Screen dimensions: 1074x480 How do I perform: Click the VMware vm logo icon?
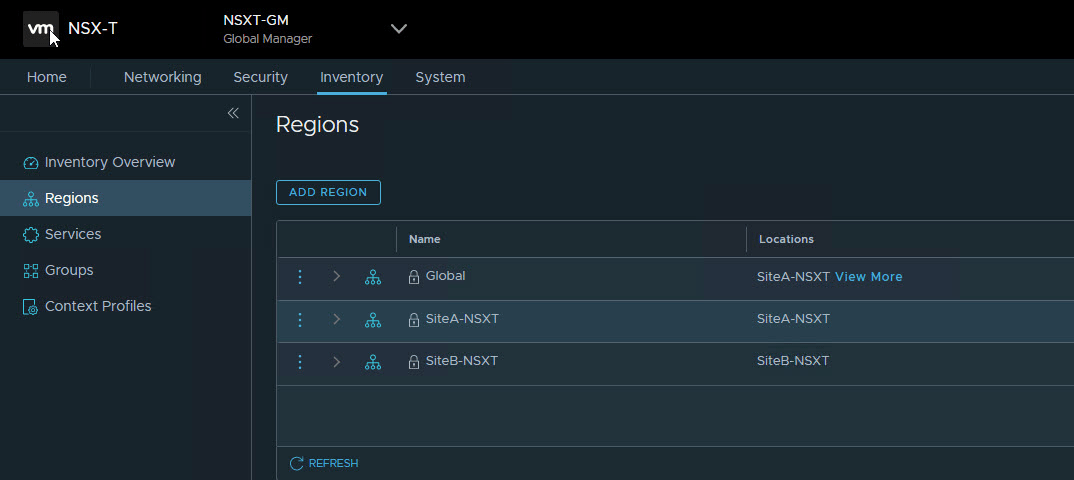click(40, 29)
